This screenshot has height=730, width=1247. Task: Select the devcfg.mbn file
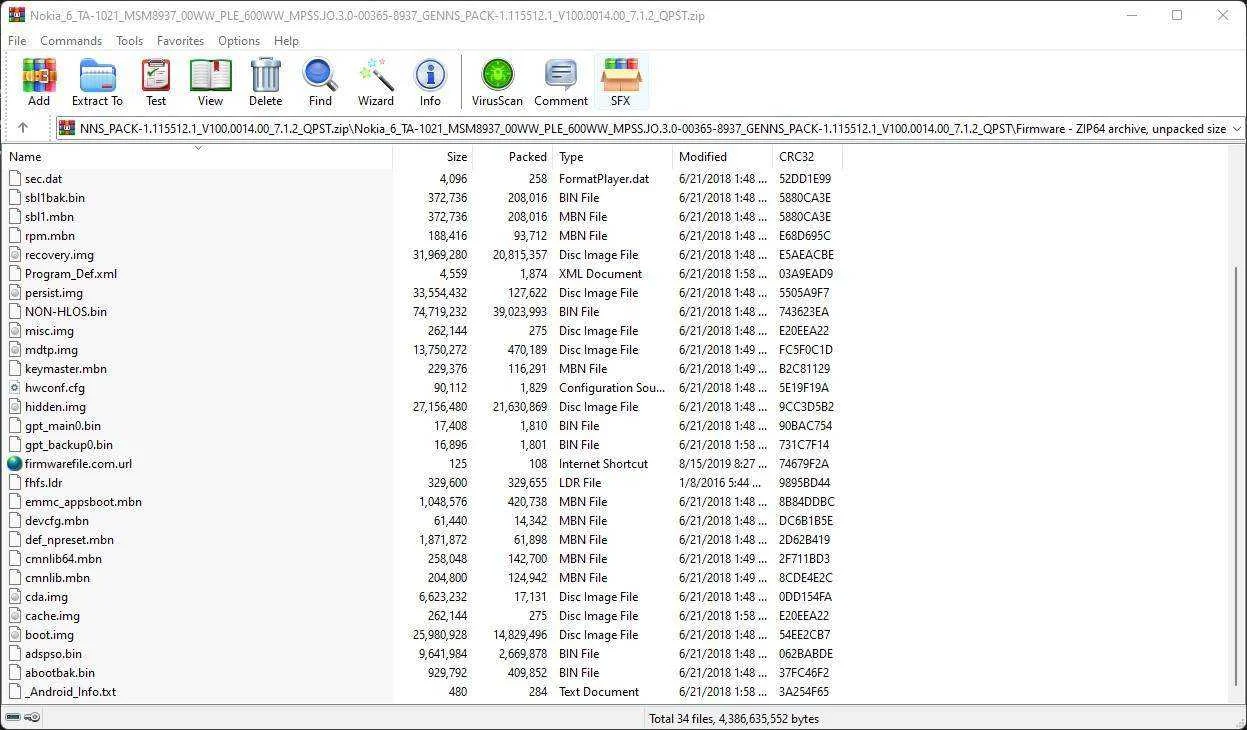(56, 521)
